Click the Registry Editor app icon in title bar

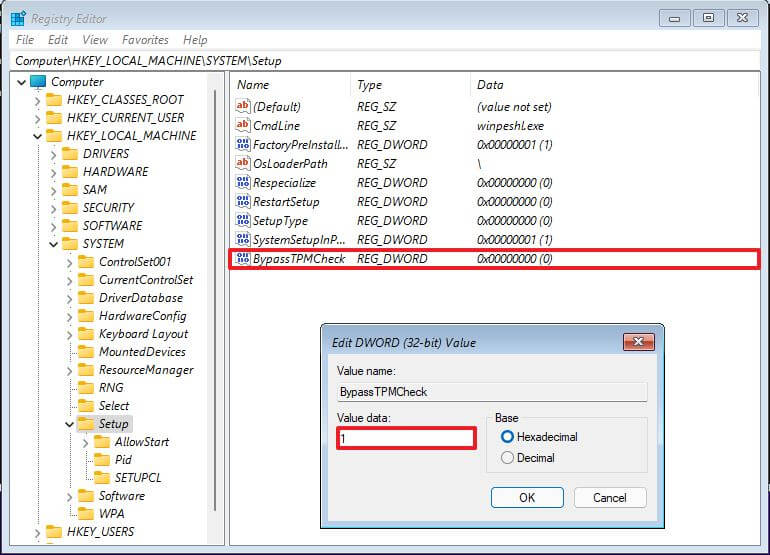coord(18,19)
